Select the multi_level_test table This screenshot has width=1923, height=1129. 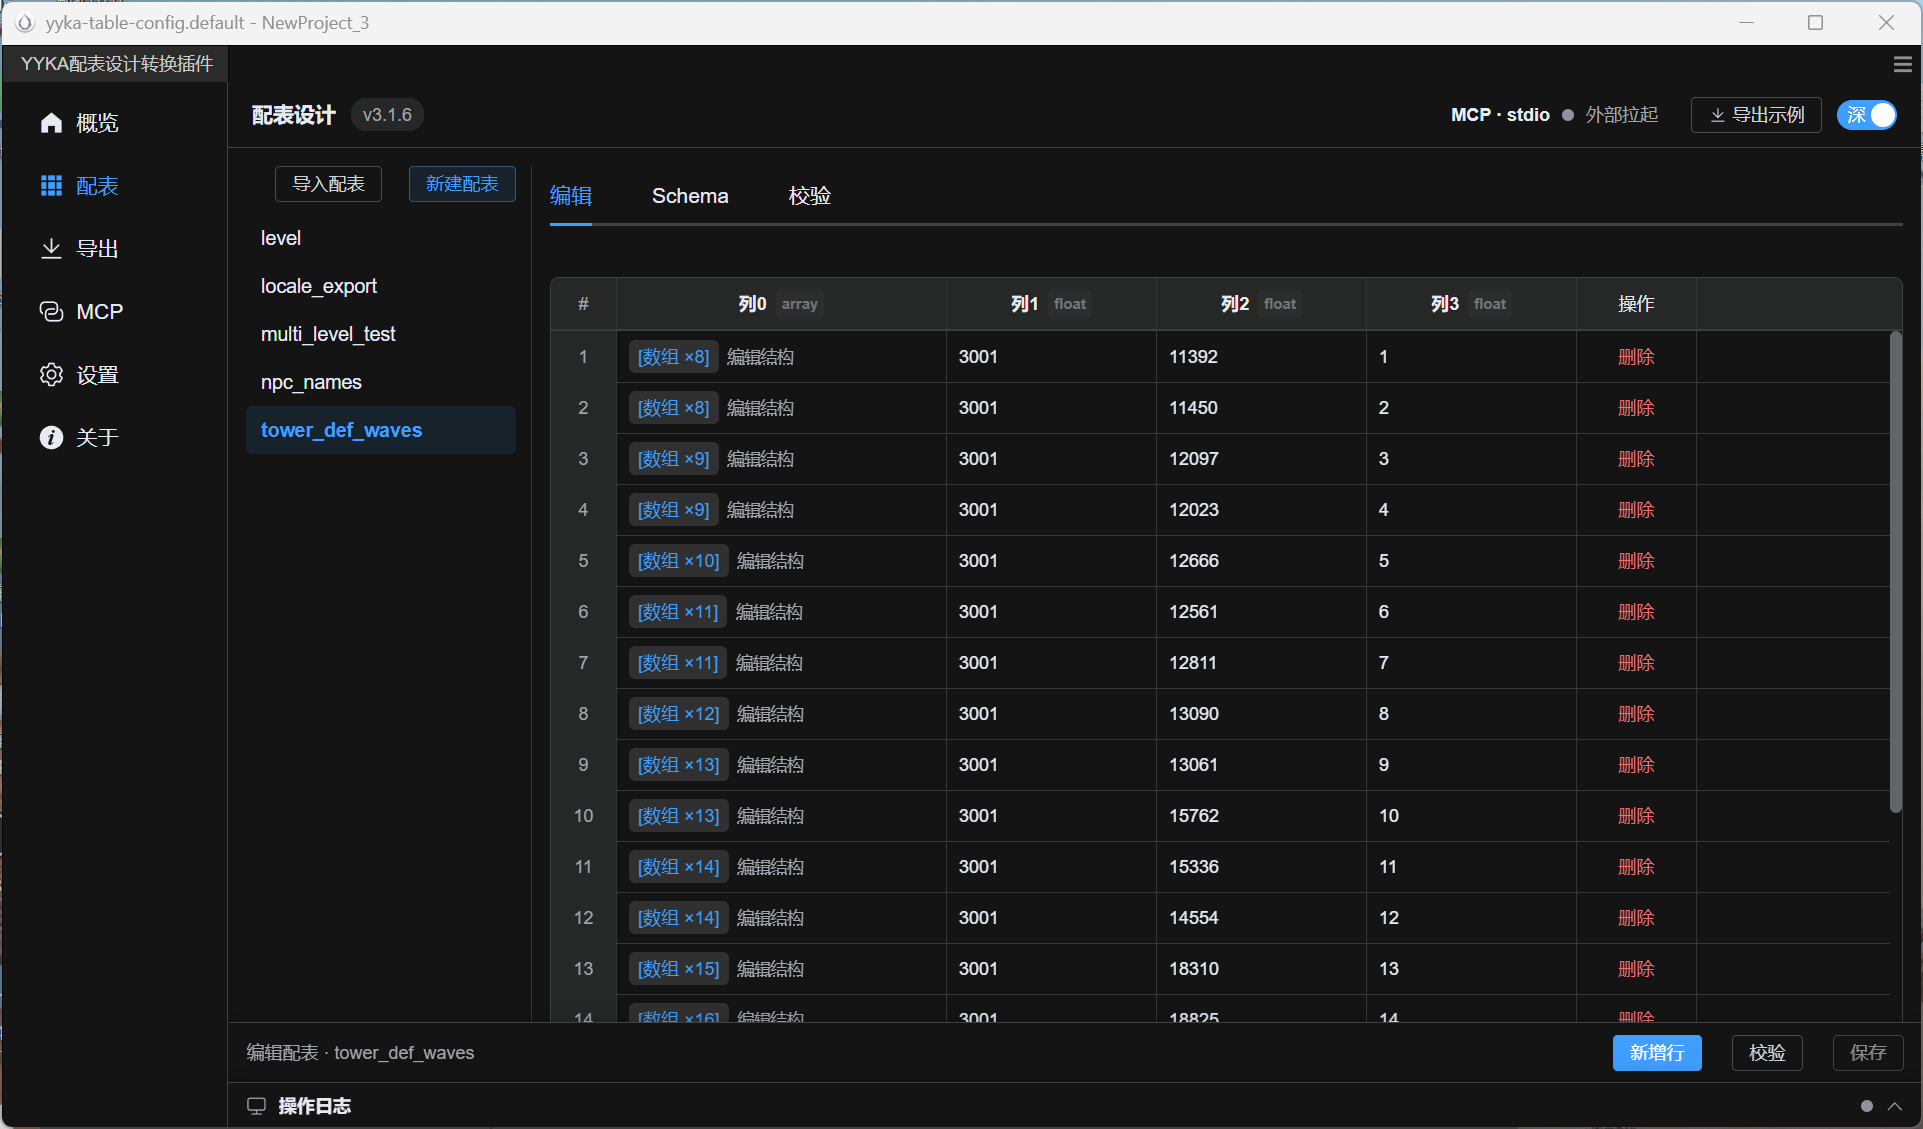(381, 334)
